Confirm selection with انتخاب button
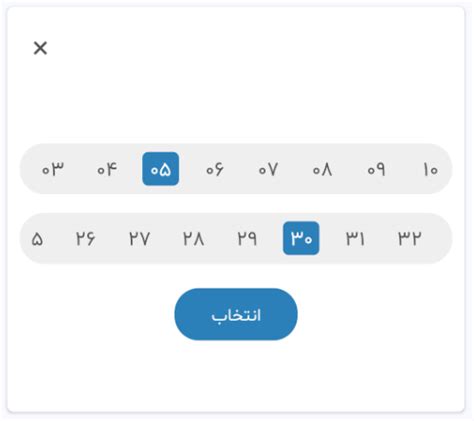474x421 pixels. click(236, 314)
